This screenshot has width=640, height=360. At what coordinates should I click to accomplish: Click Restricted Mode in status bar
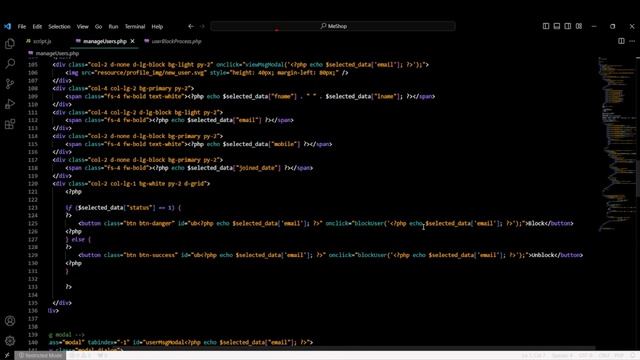(40, 356)
